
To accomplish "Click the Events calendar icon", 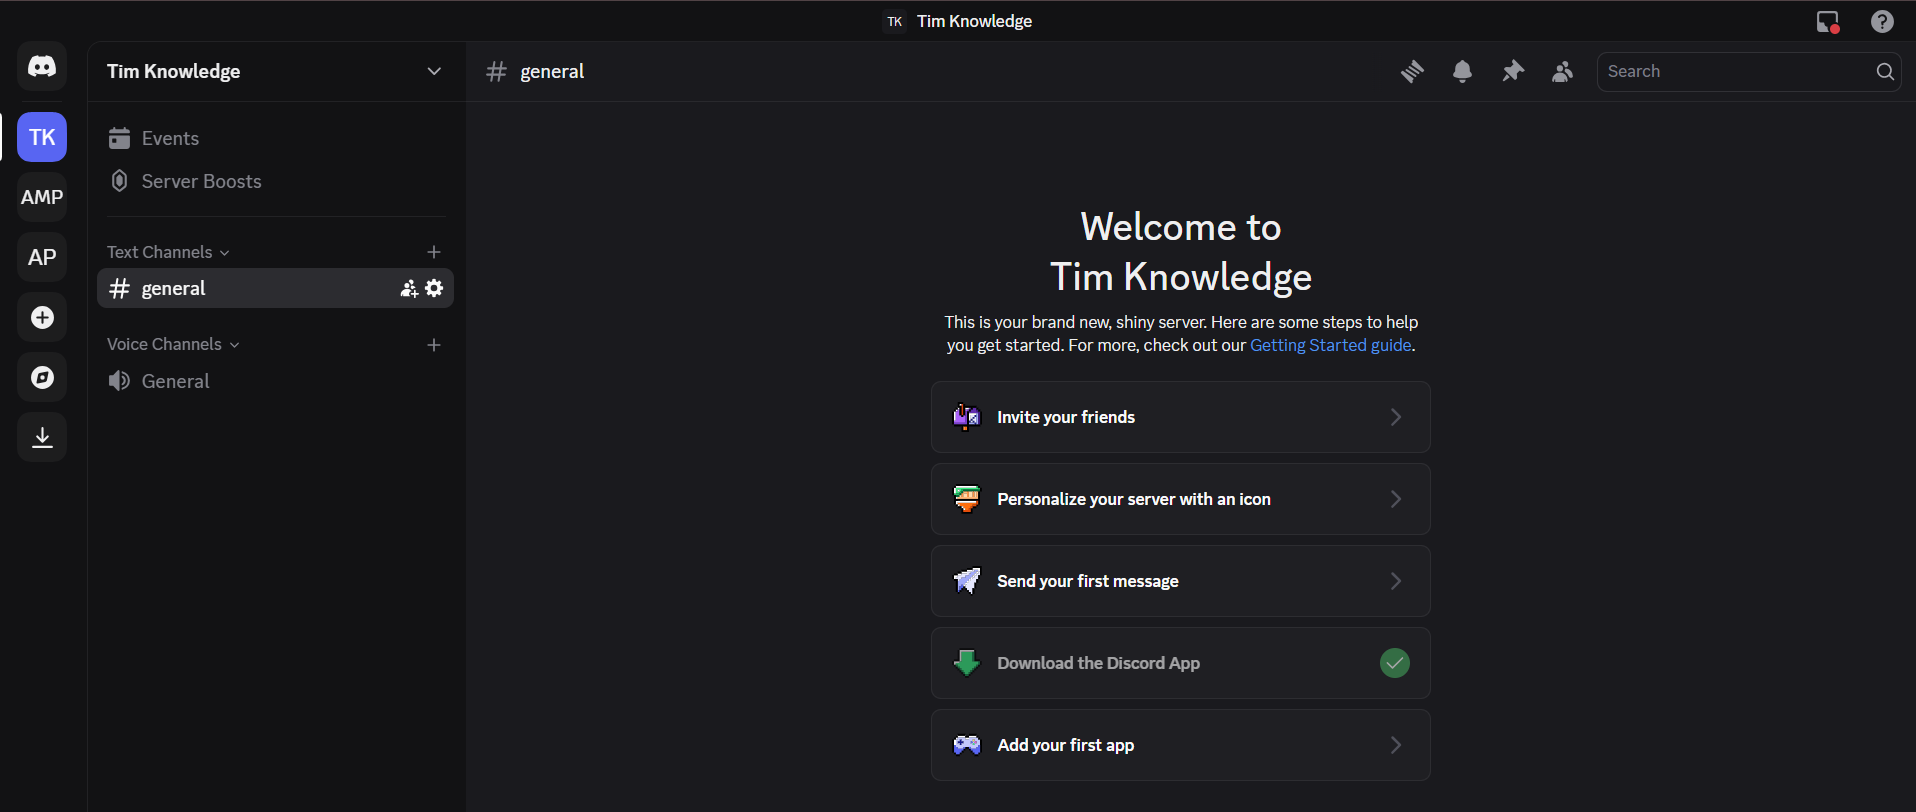I will click(x=119, y=138).
